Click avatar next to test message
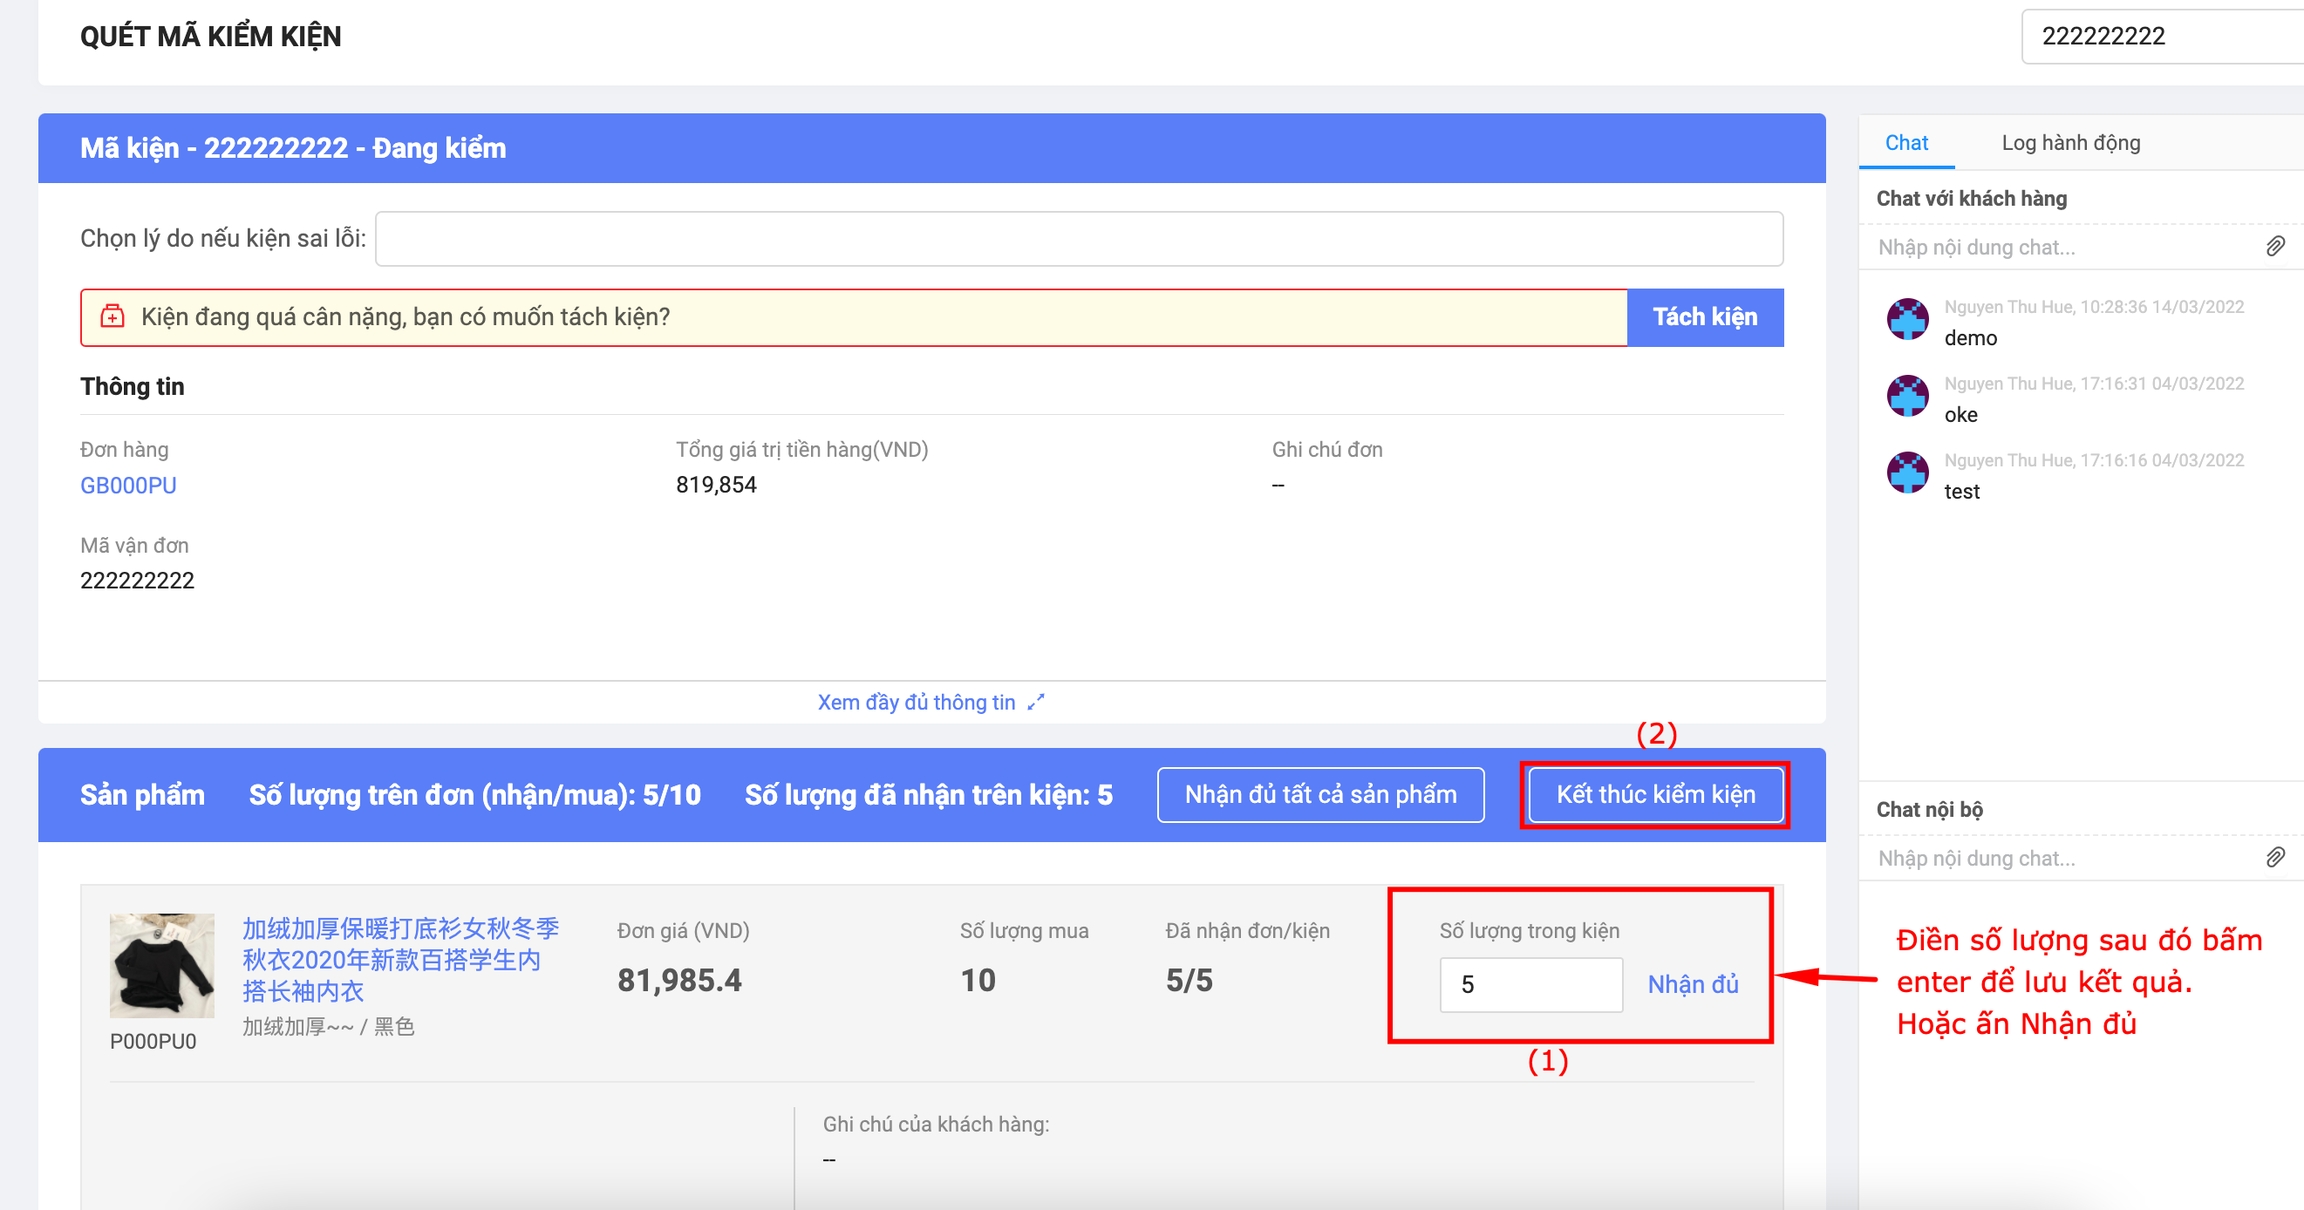The height and width of the screenshot is (1210, 2304). tap(1907, 473)
